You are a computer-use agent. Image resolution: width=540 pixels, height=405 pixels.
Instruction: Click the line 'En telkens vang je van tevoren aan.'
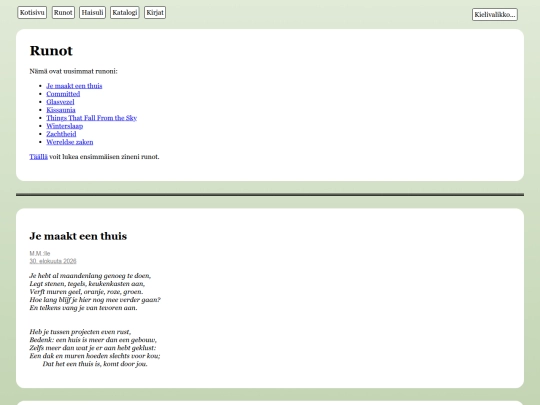(83, 308)
